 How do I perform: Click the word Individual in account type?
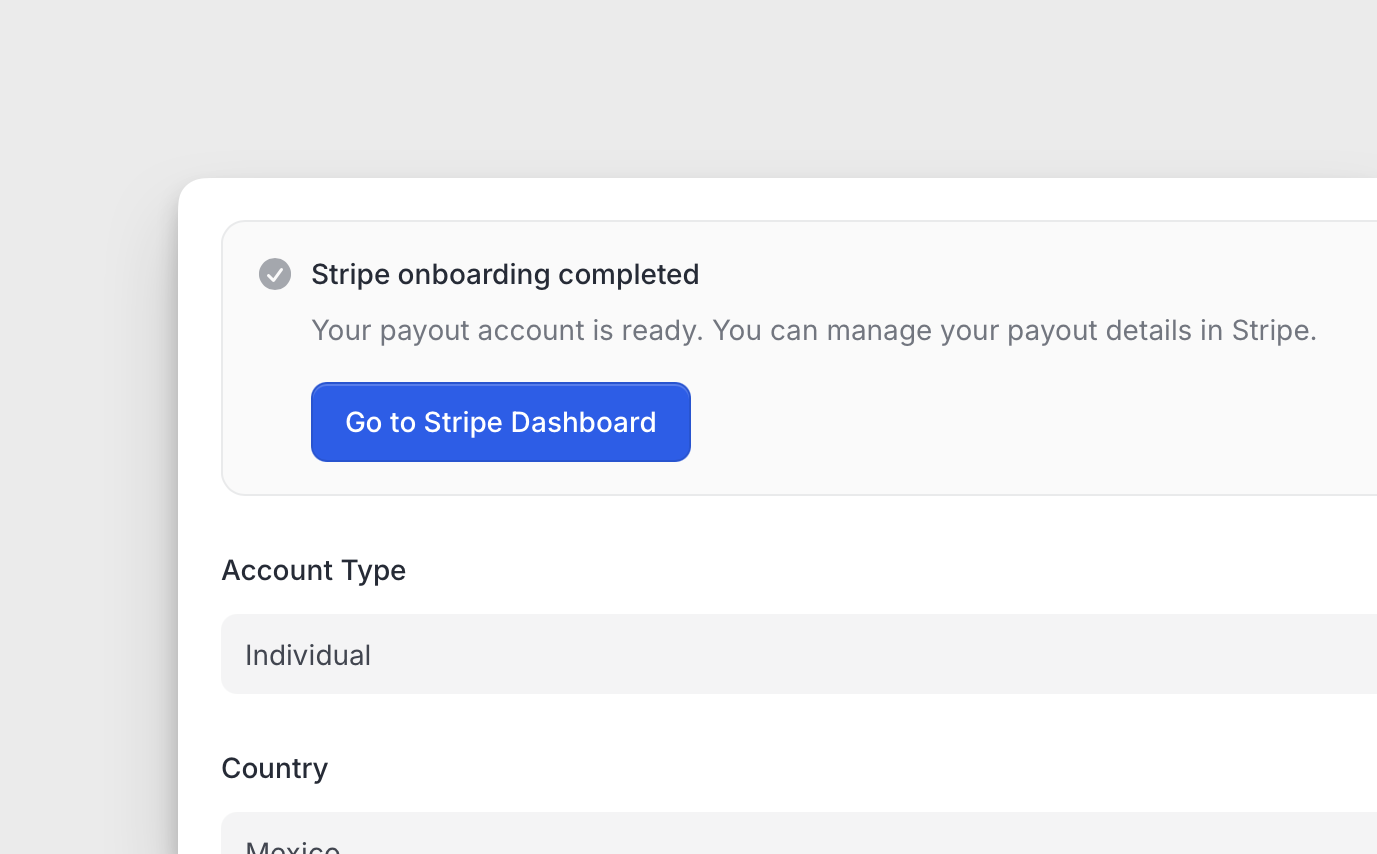point(308,655)
